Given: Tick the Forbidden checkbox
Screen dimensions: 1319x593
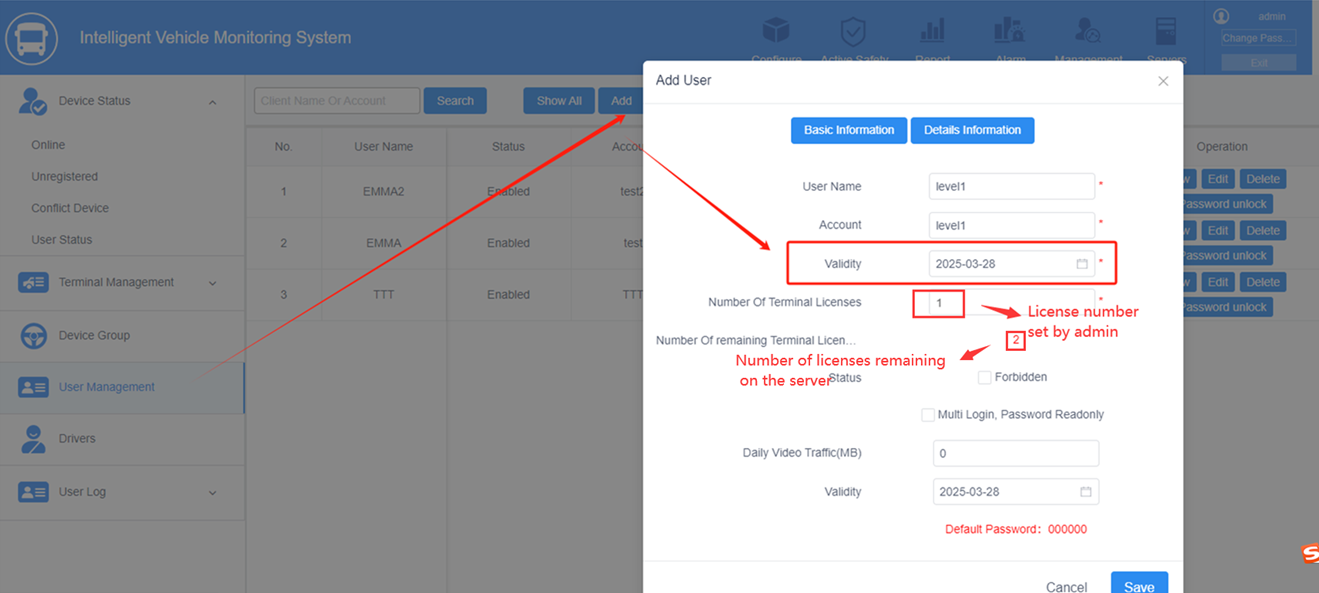Looking at the screenshot, I should click(984, 377).
